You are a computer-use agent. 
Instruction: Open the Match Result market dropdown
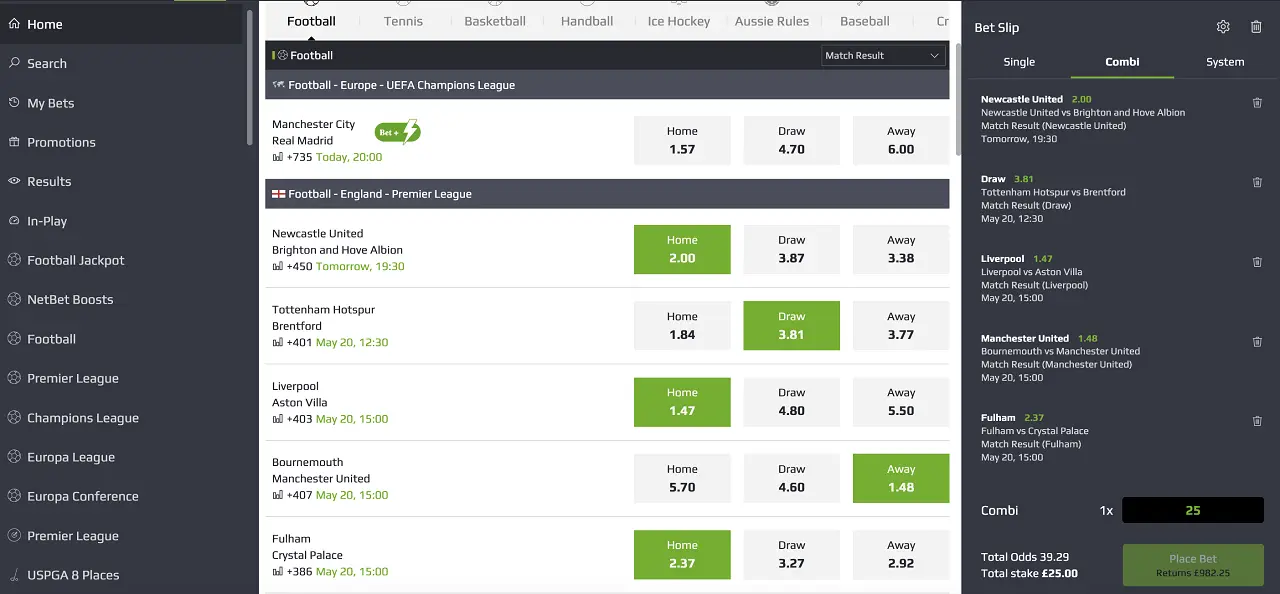[x=883, y=56]
